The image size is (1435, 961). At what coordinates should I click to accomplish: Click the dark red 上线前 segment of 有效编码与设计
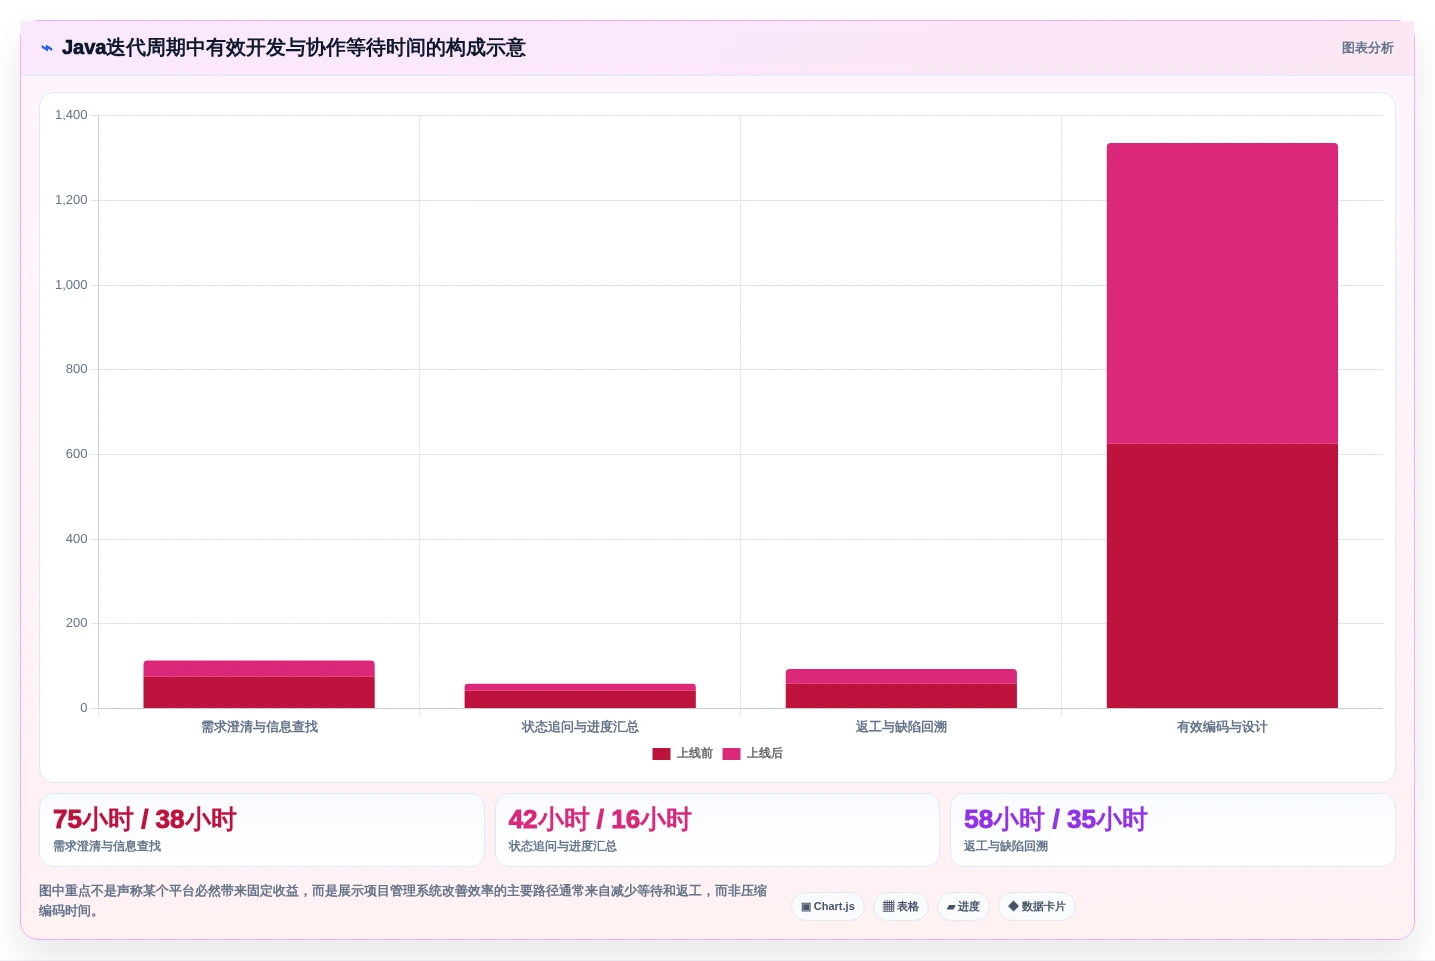(x=1222, y=576)
